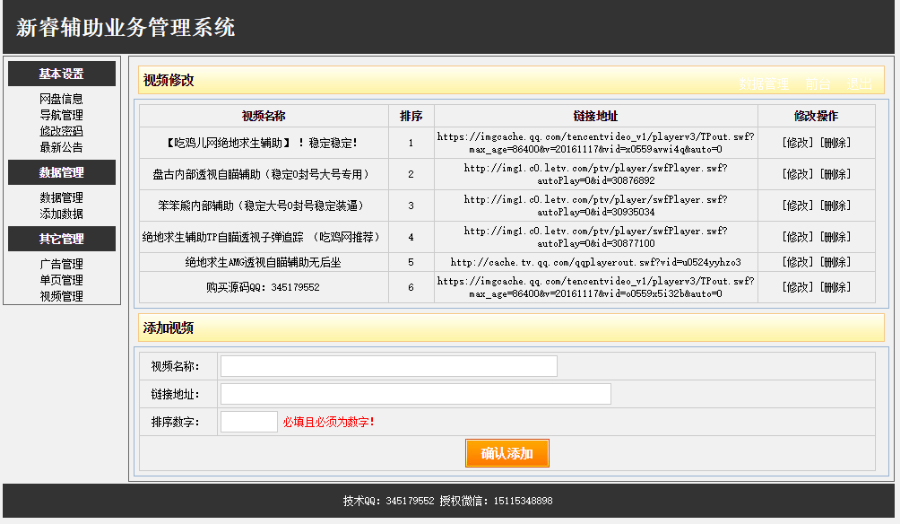Screen dimensions: 900x524
Task: Click the 其它管理 sidebar section header
Action: coord(62,239)
